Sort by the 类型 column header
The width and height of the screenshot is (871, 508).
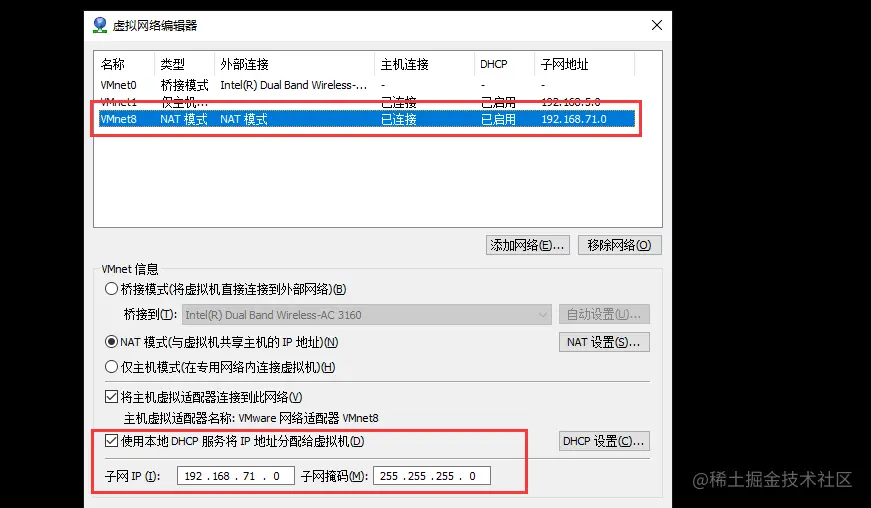[172, 64]
